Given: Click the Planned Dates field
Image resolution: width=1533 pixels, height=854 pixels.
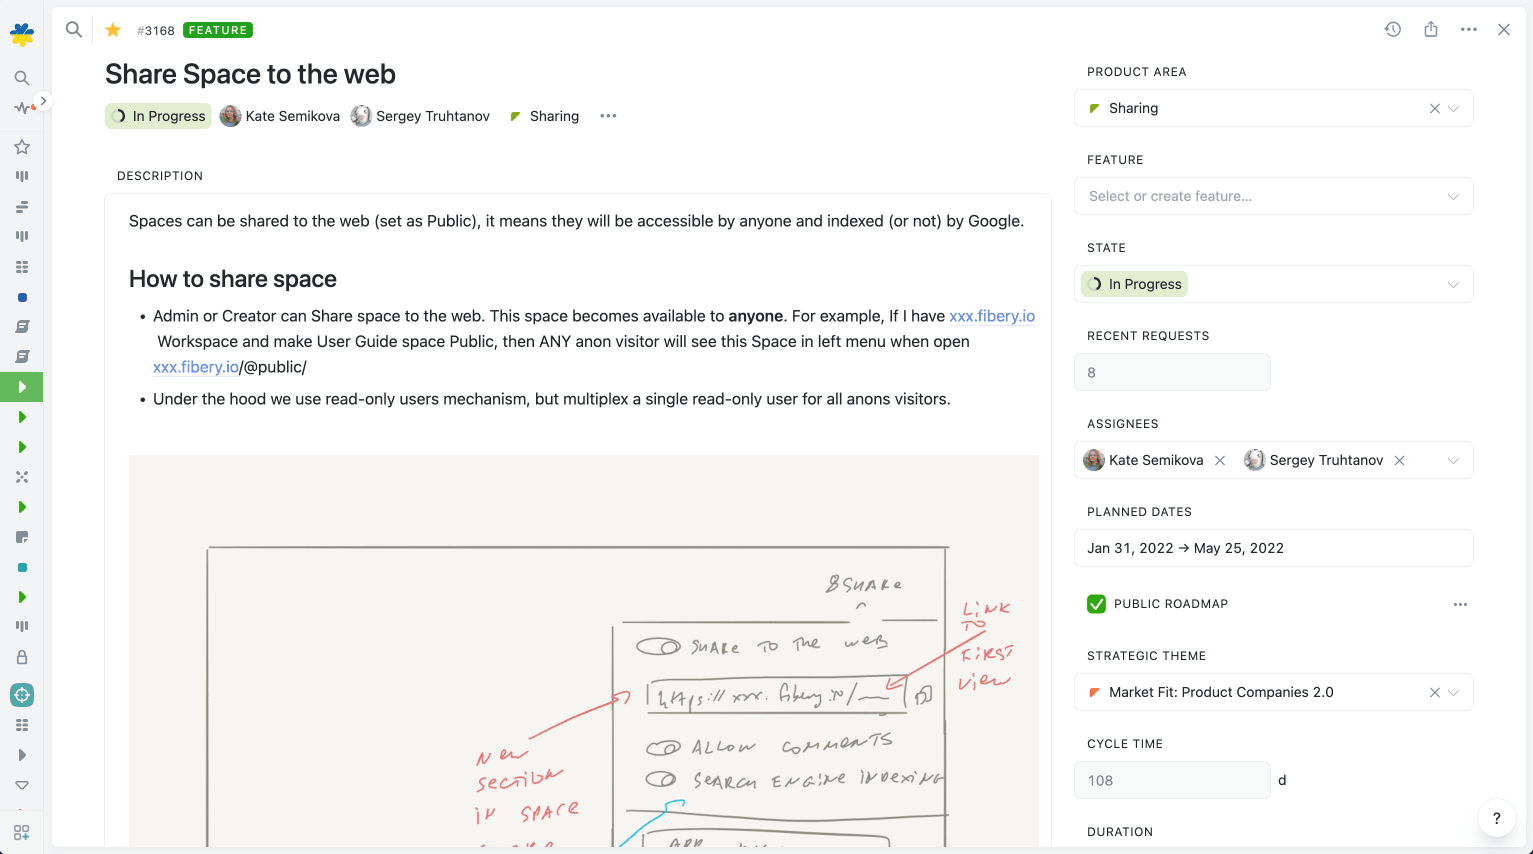Looking at the screenshot, I should pos(1272,548).
